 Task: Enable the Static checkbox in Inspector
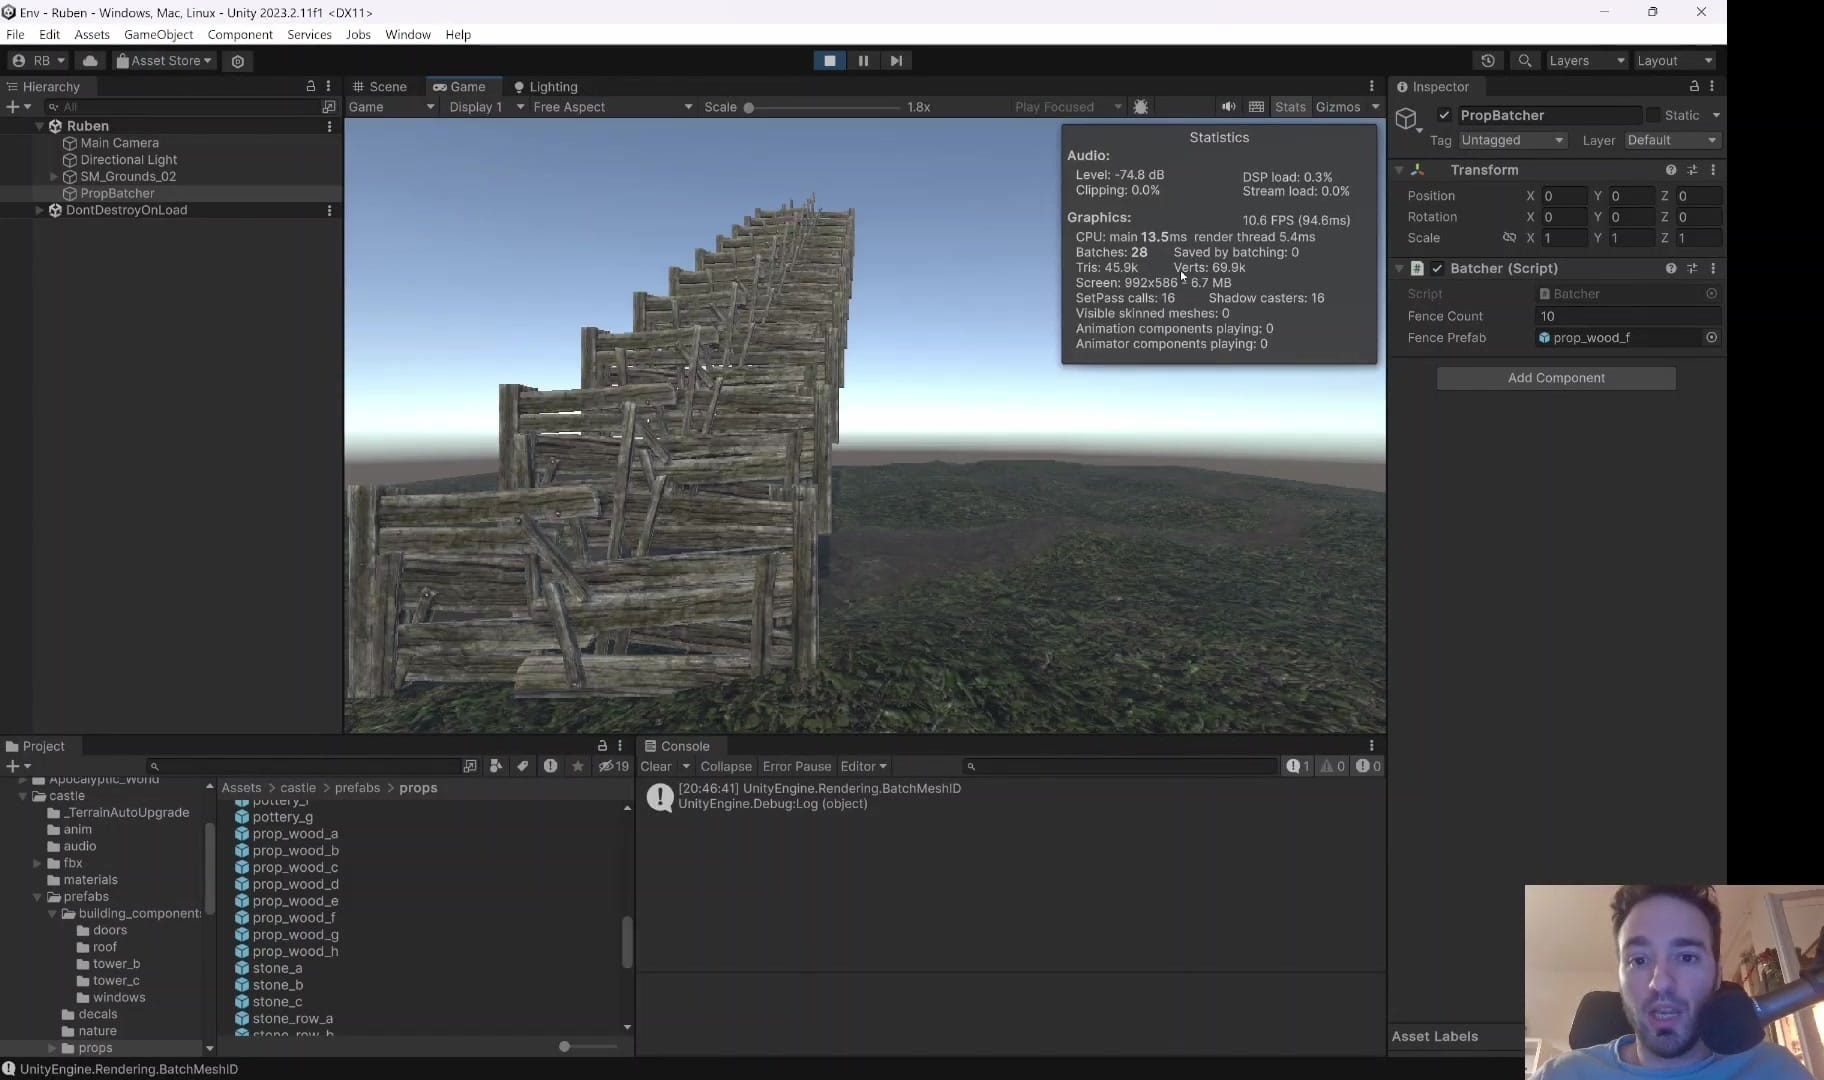[1654, 115]
